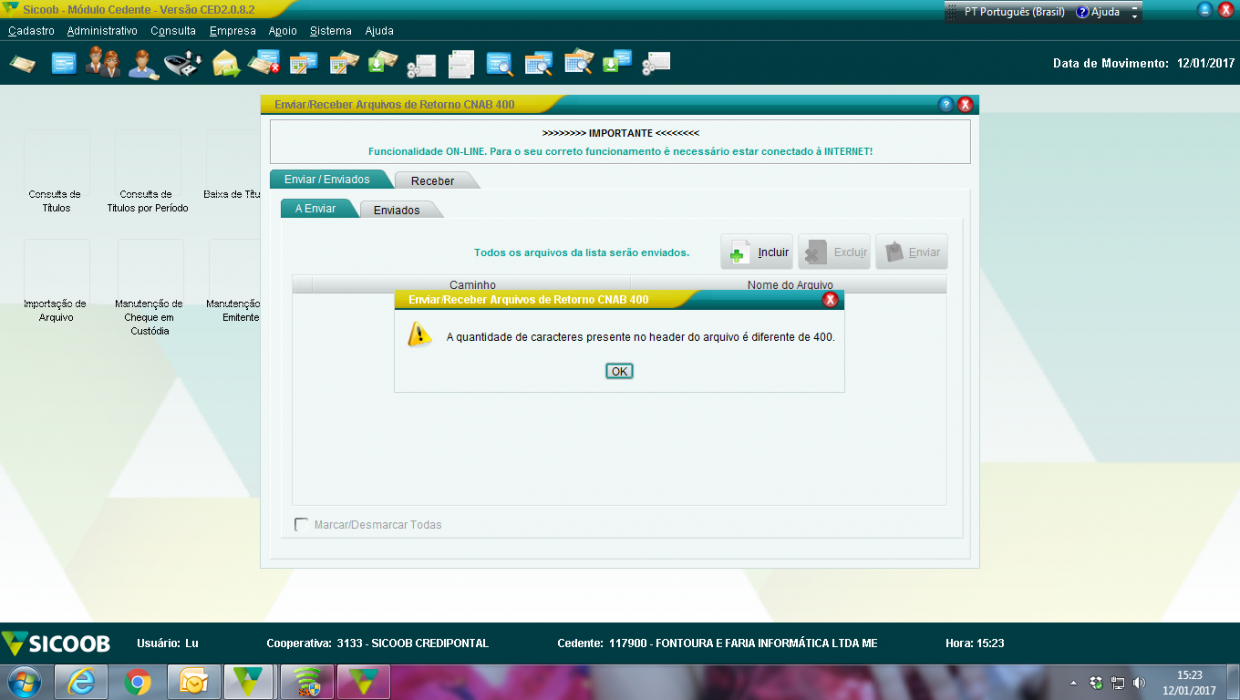This screenshot has width=1240, height=700.
Task: Open Importação de Arquivo shortcut
Action: [x=56, y=283]
